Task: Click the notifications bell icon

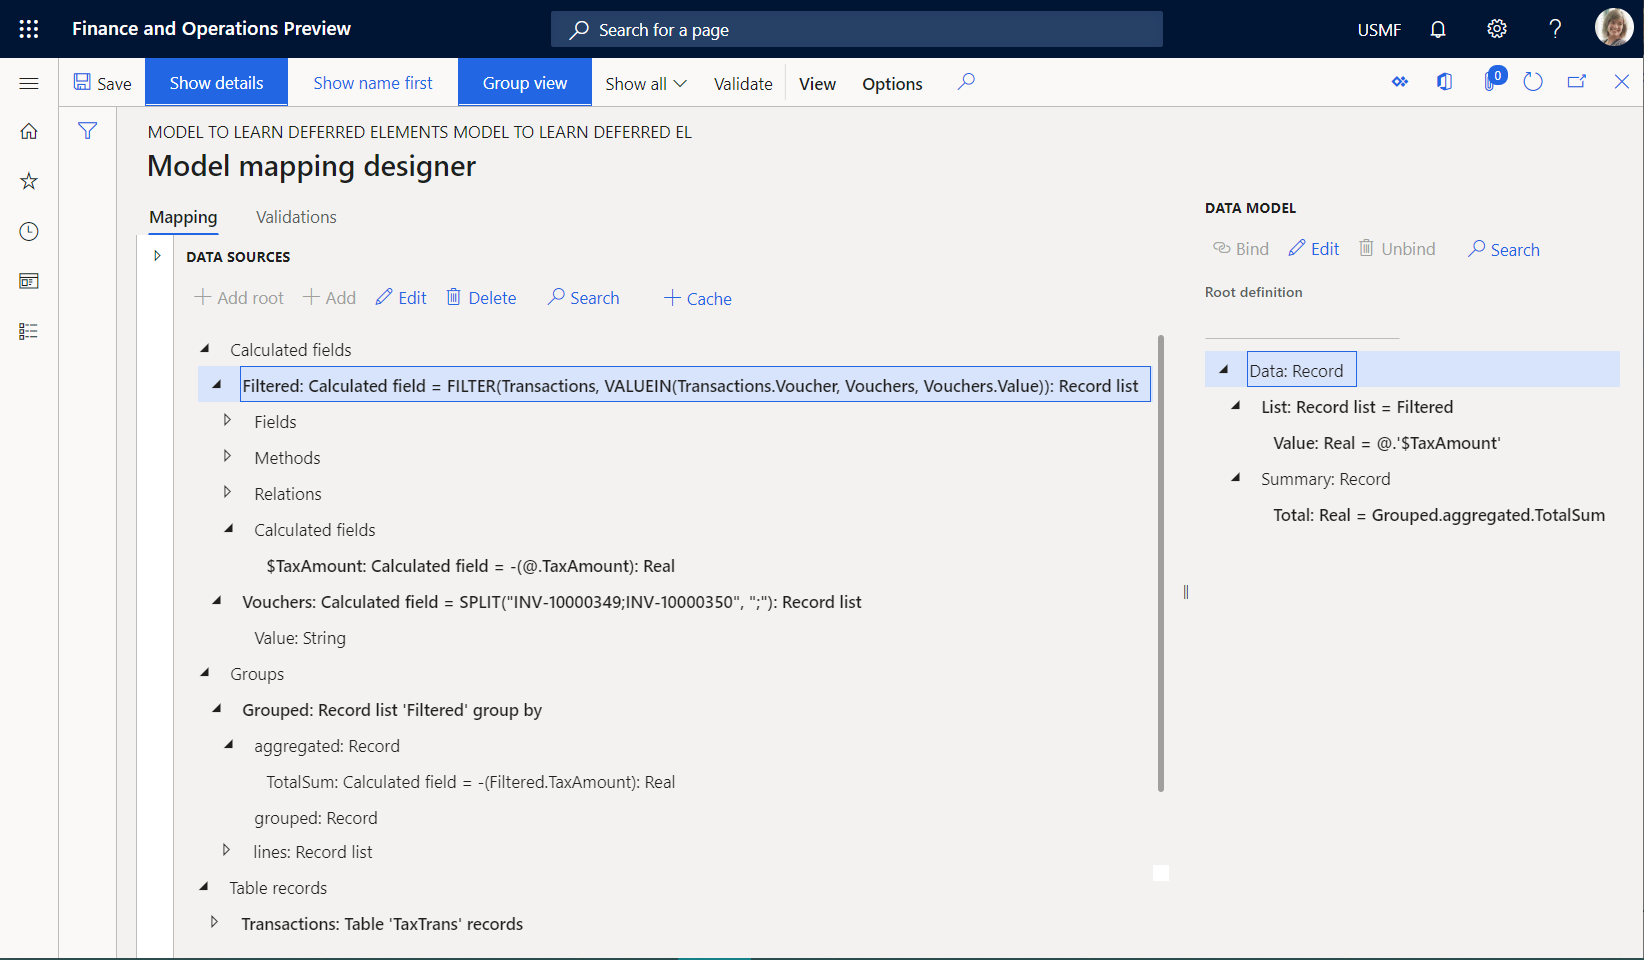Action: click(x=1437, y=28)
